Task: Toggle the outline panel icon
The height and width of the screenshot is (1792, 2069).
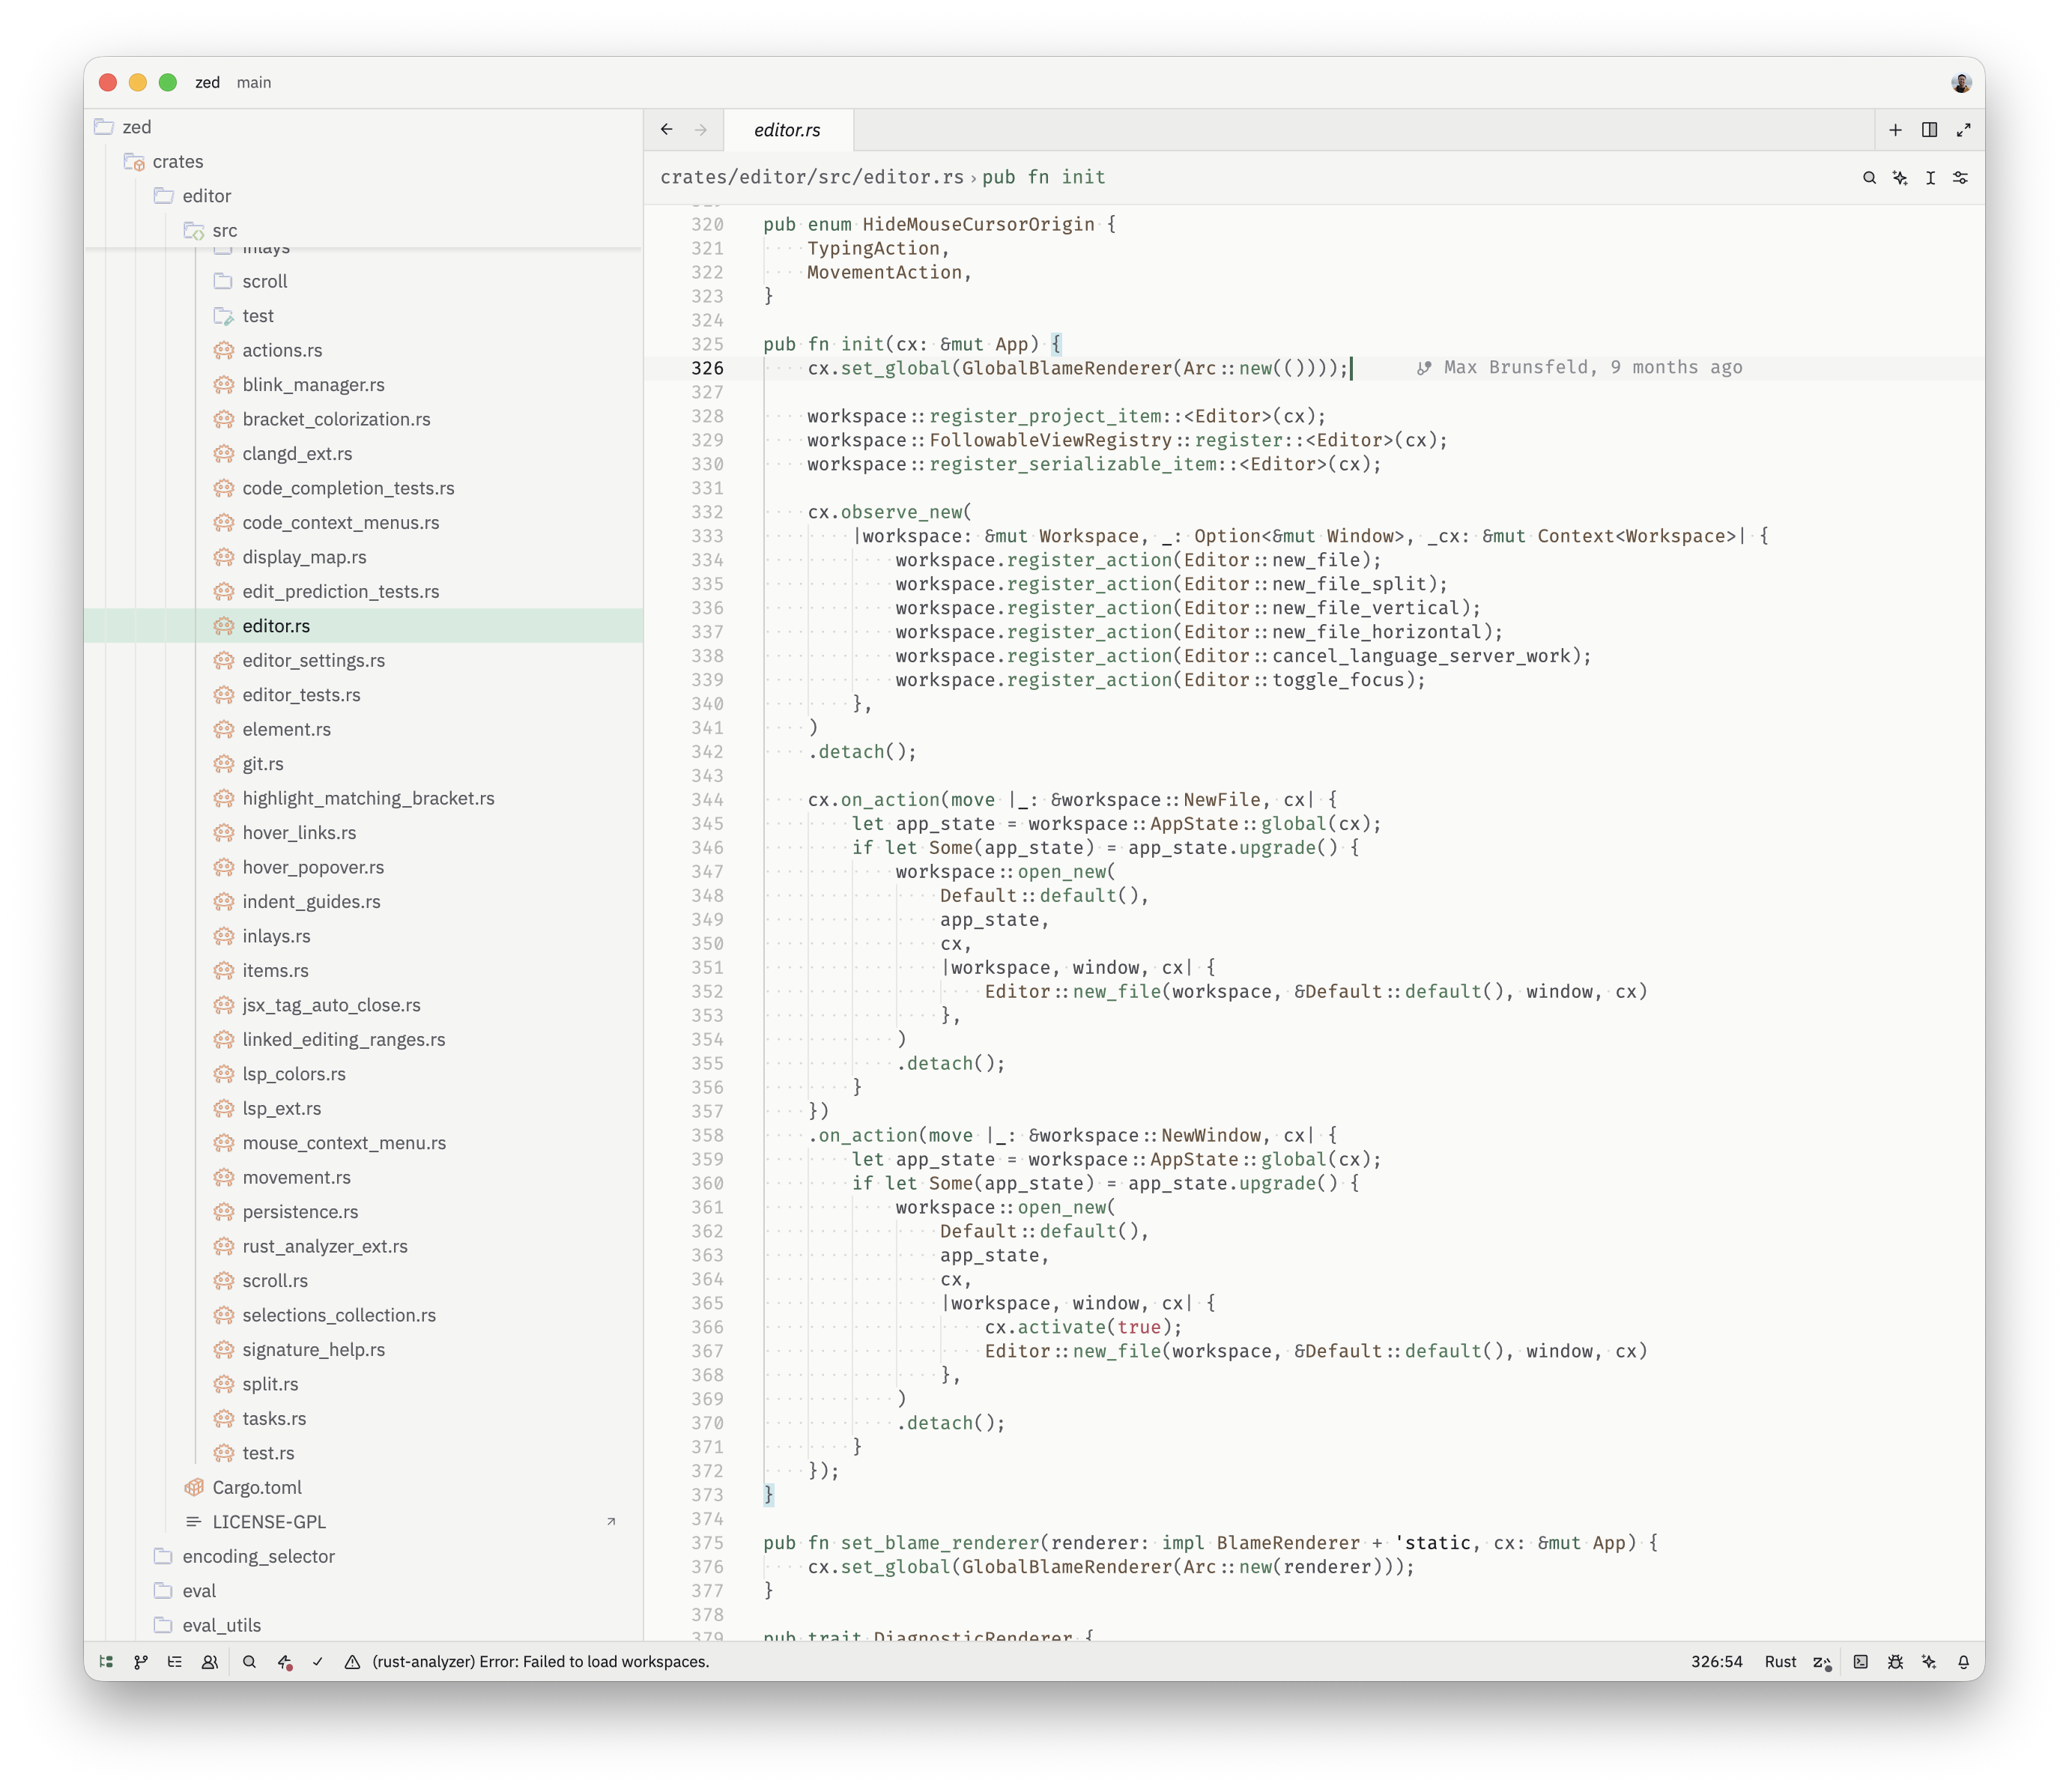Action: tap(175, 1661)
